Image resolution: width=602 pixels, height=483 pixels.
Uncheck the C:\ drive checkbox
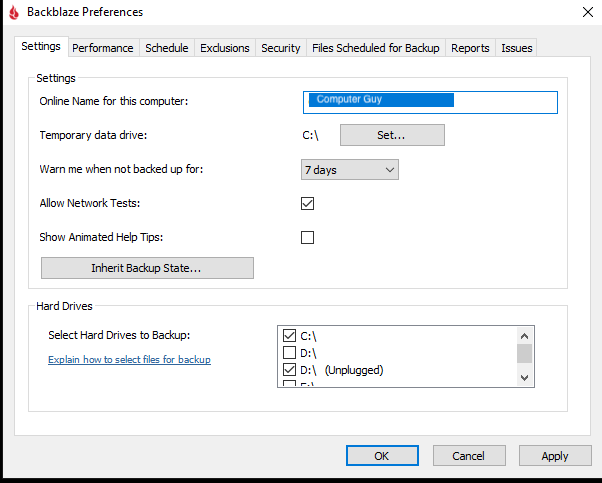(x=289, y=336)
